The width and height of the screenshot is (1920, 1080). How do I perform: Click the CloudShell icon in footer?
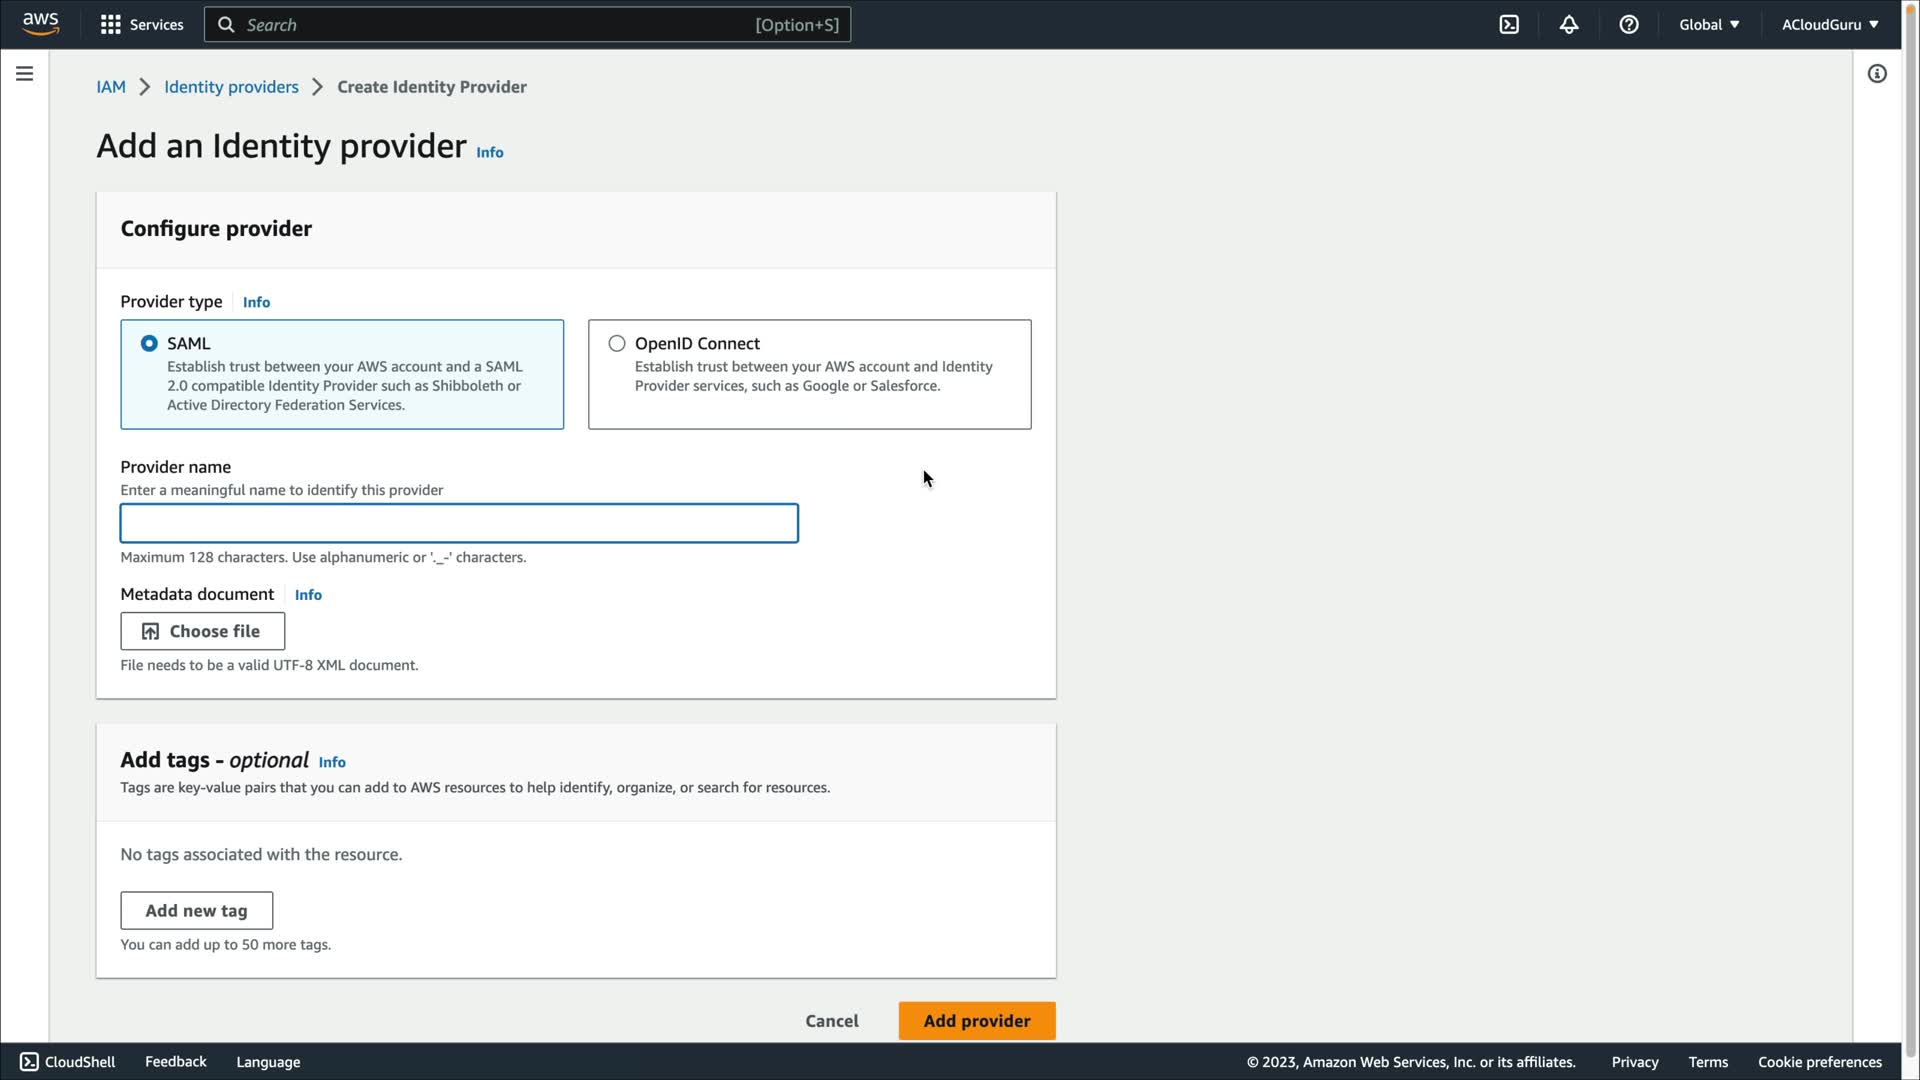(29, 1062)
